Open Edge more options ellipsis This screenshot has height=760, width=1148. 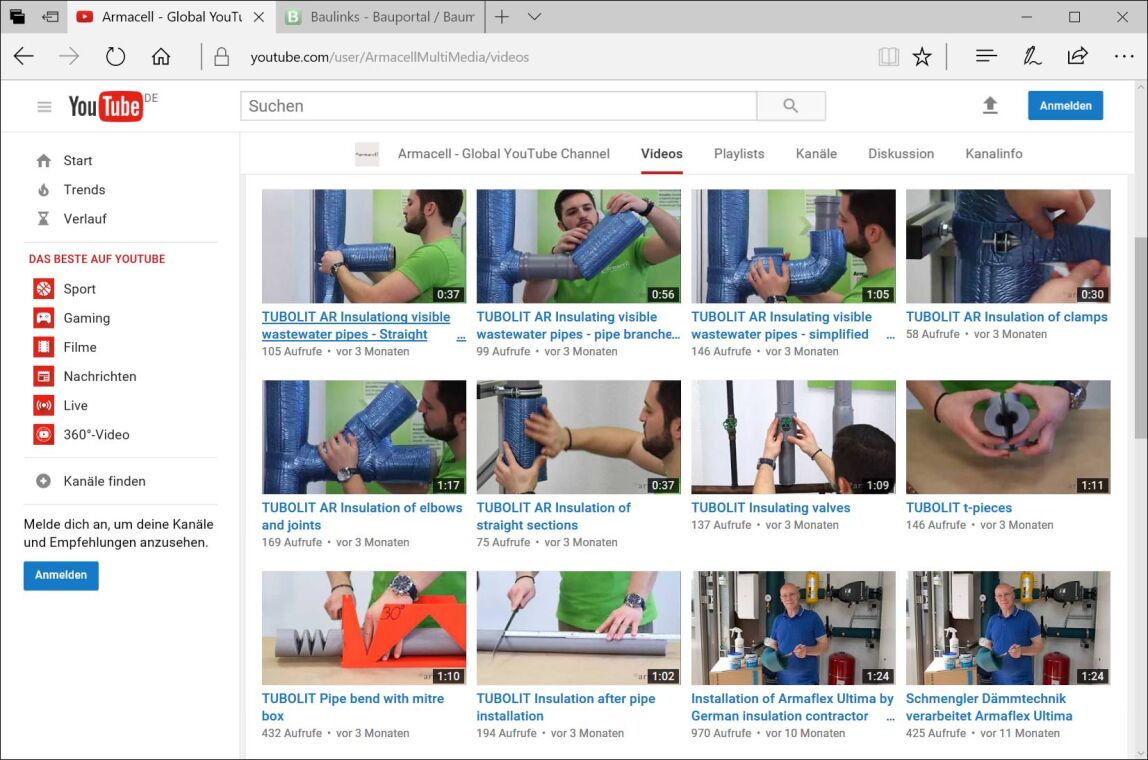(x=1124, y=56)
